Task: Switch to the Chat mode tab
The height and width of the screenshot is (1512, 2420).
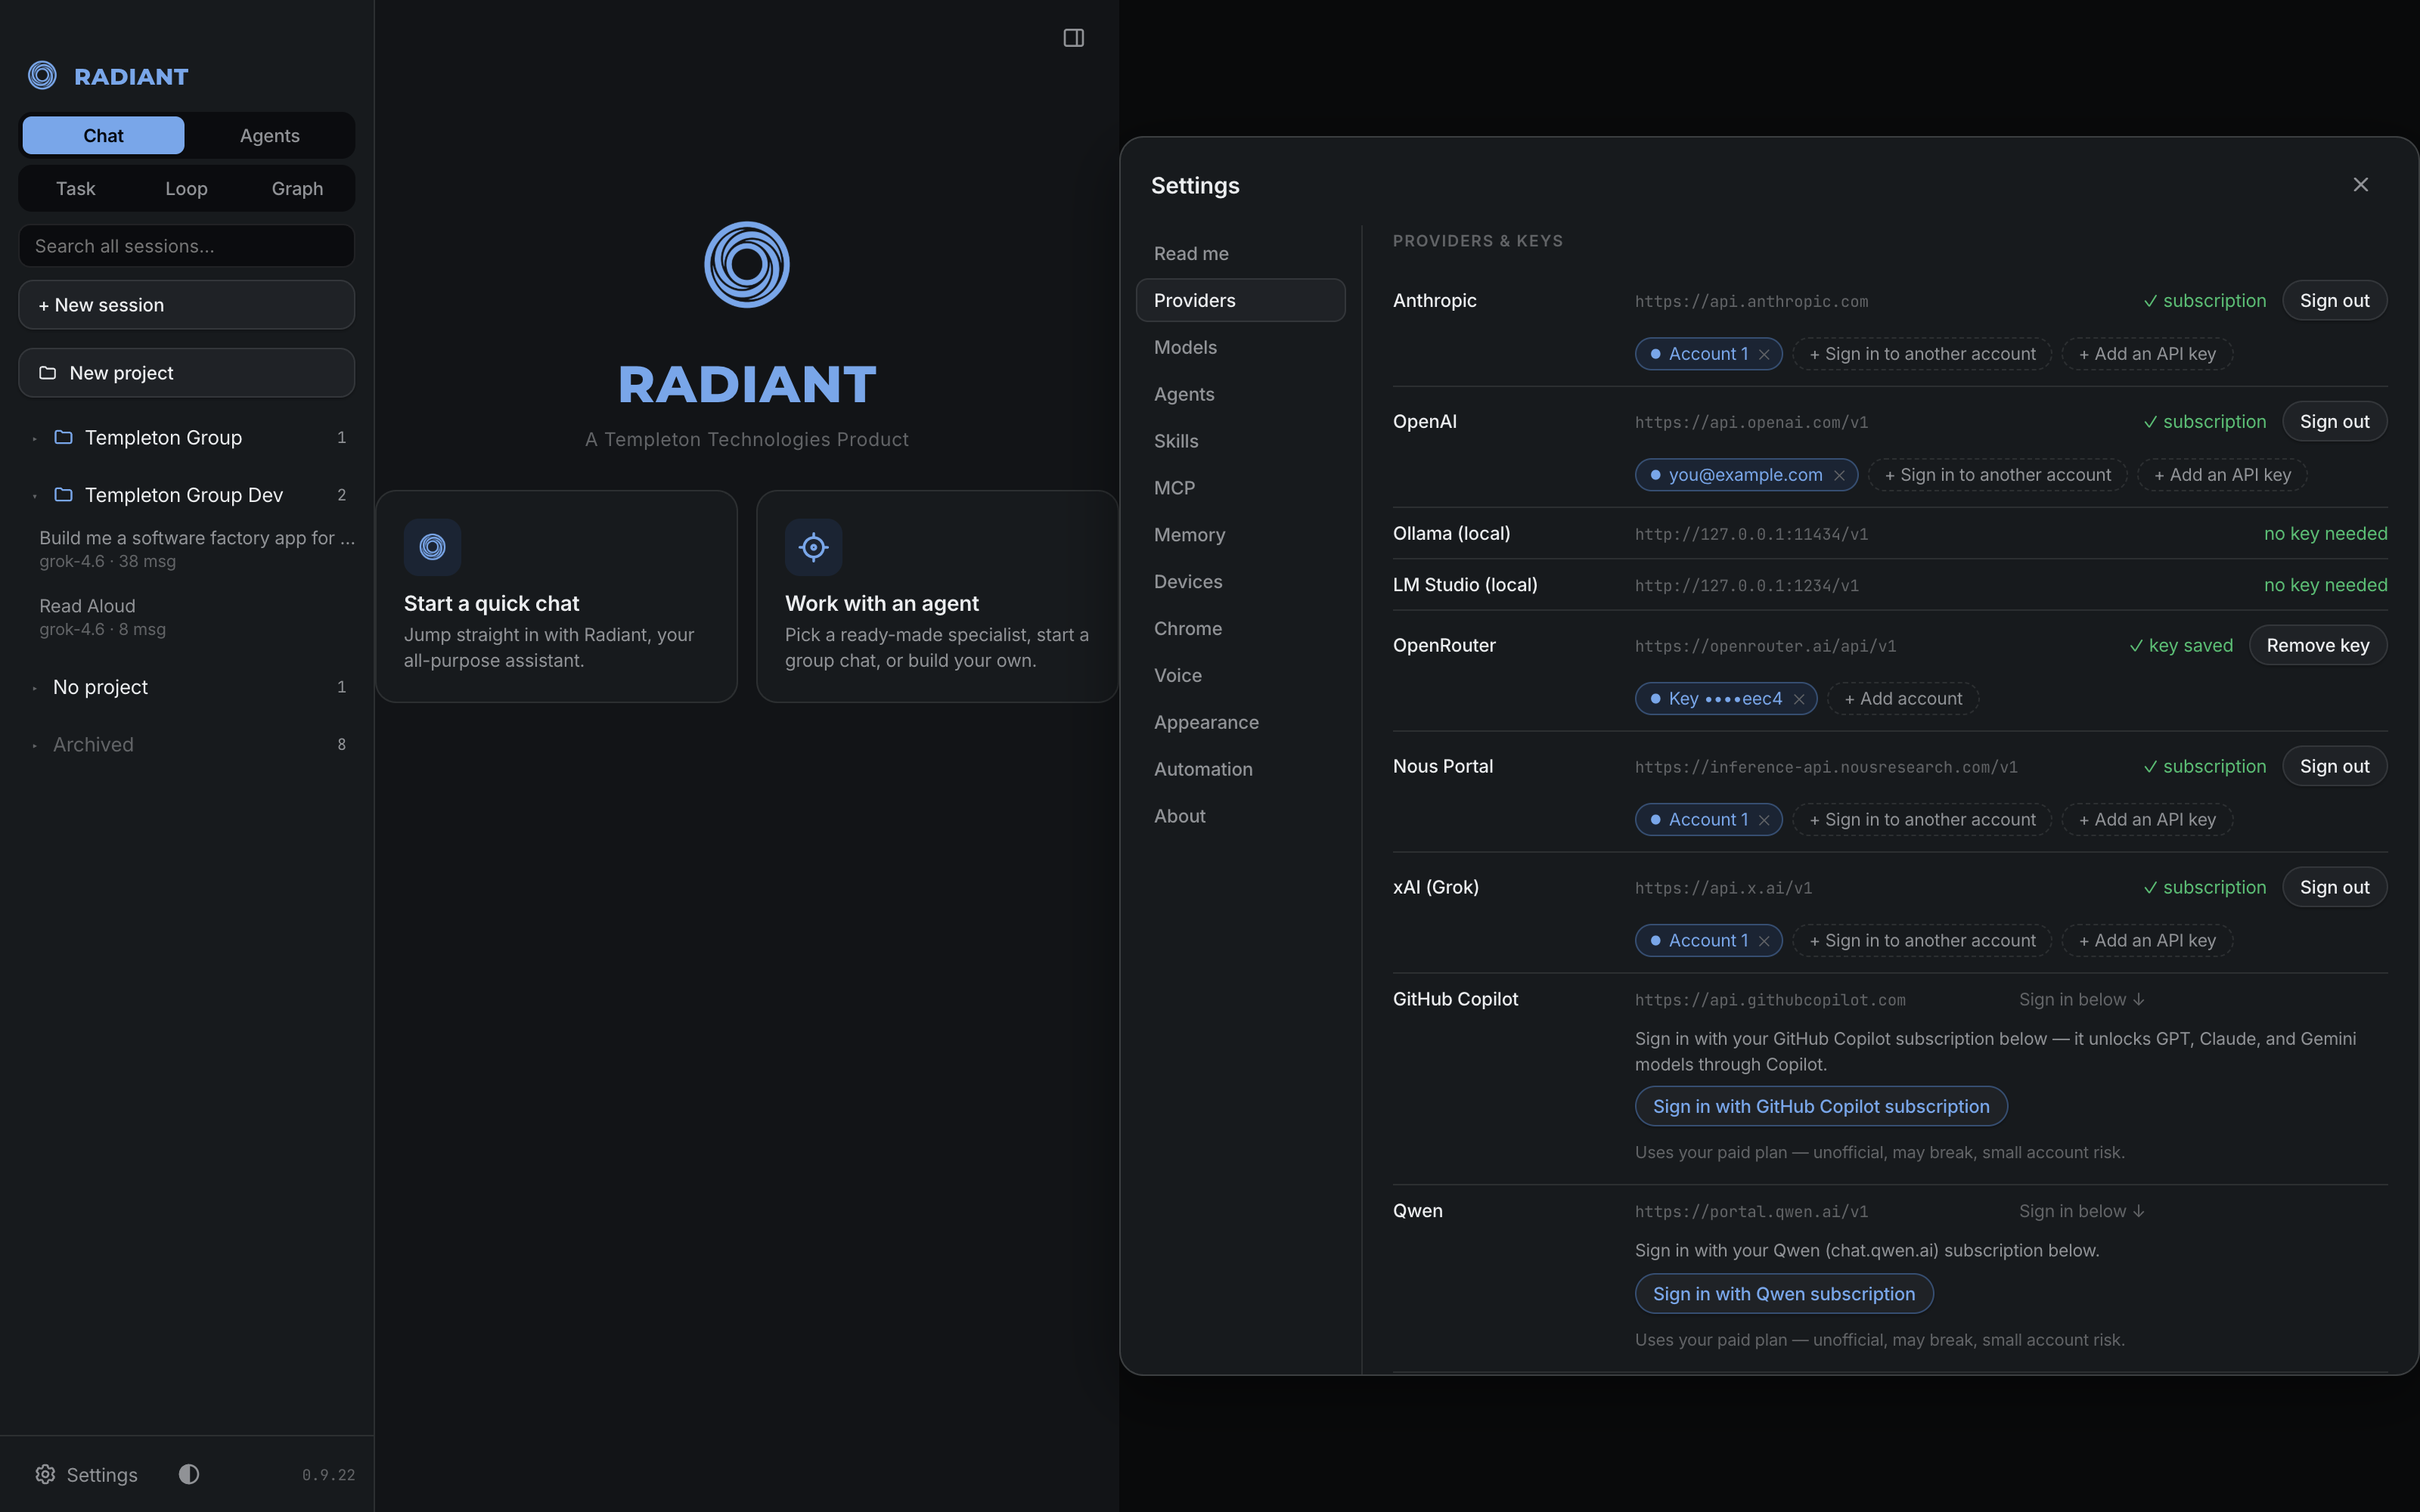Action: [103, 135]
